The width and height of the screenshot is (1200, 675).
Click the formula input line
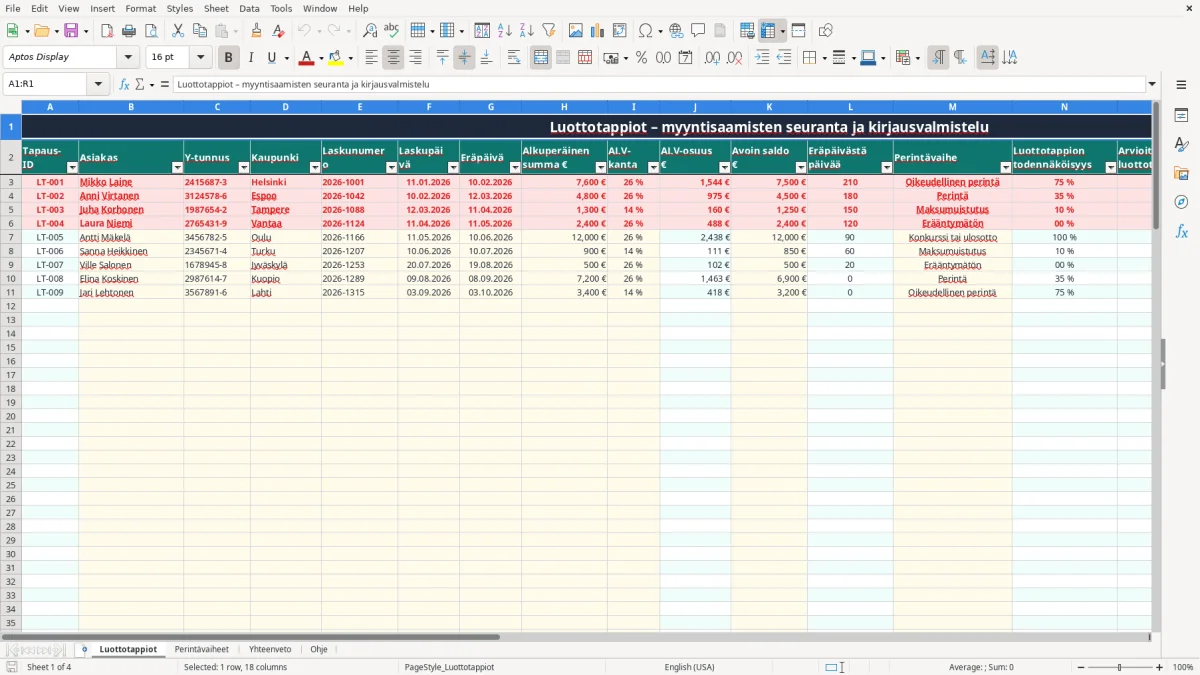pyautogui.click(x=659, y=85)
